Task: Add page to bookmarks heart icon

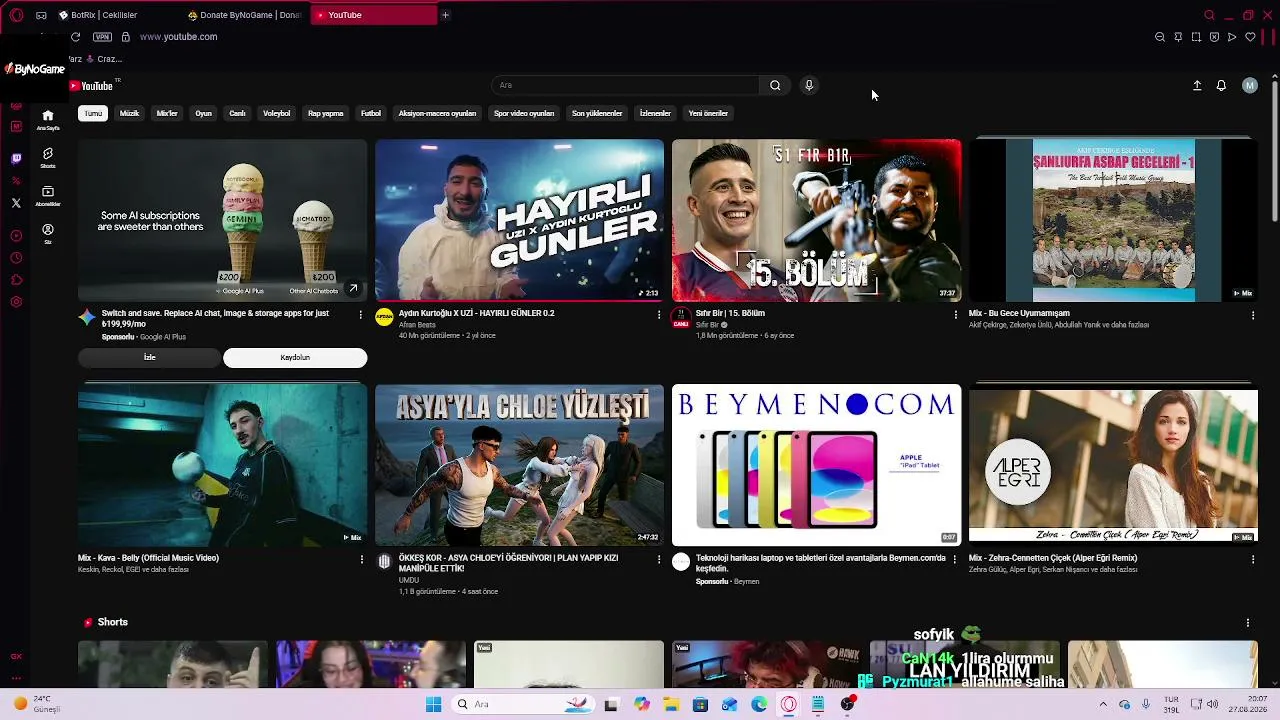Action: (1250, 37)
